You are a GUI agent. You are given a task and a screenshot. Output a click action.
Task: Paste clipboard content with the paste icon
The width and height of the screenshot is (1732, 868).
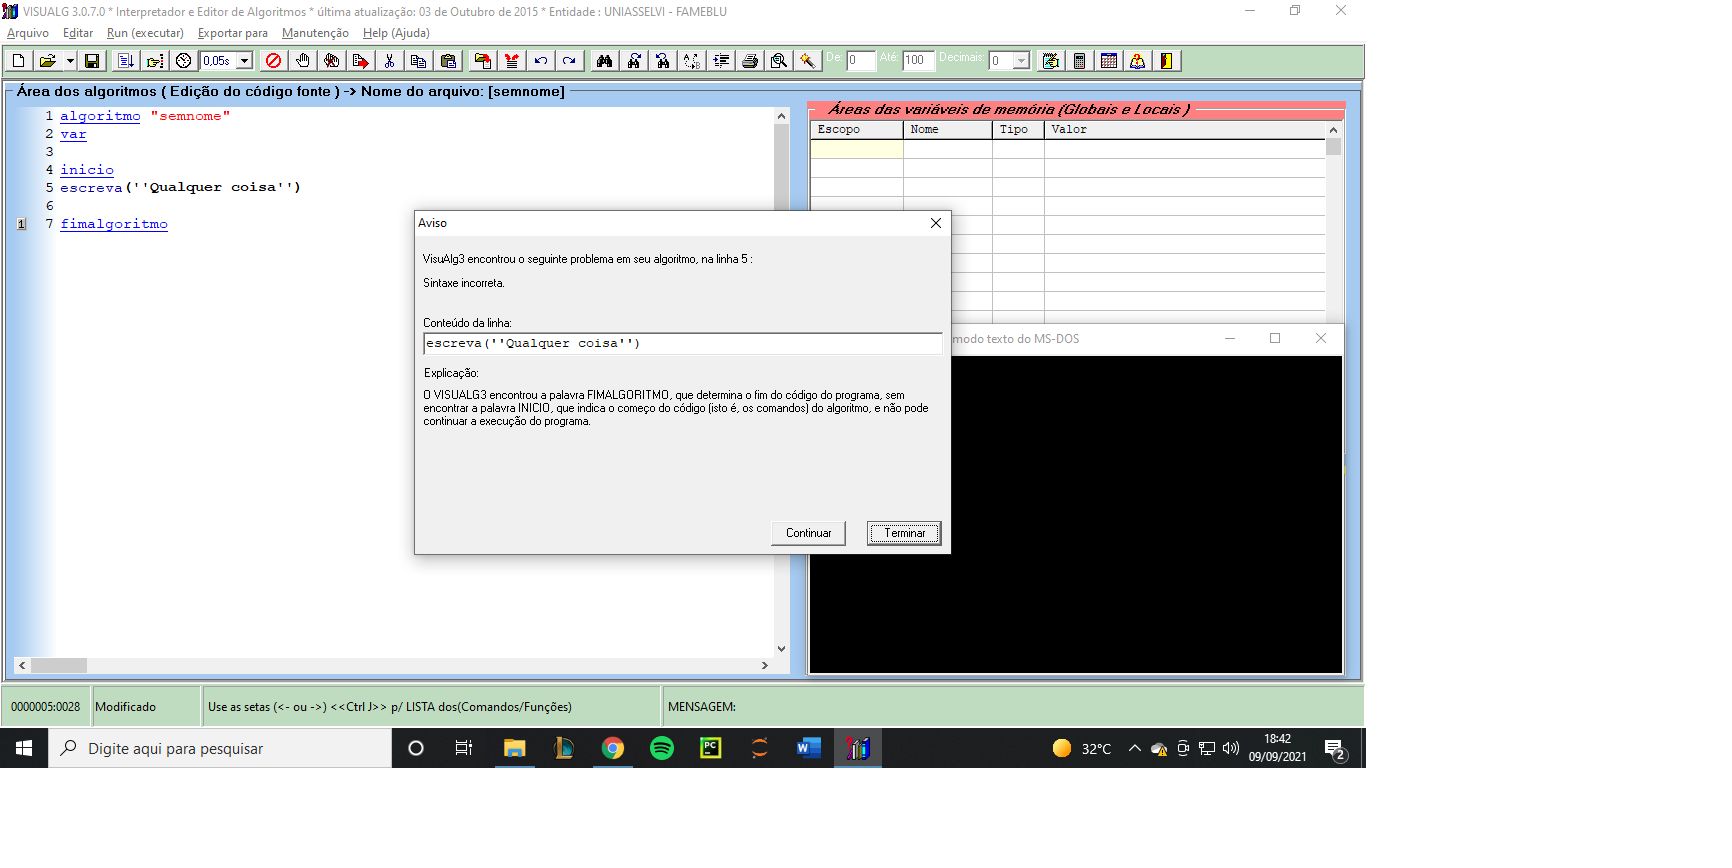[448, 61]
